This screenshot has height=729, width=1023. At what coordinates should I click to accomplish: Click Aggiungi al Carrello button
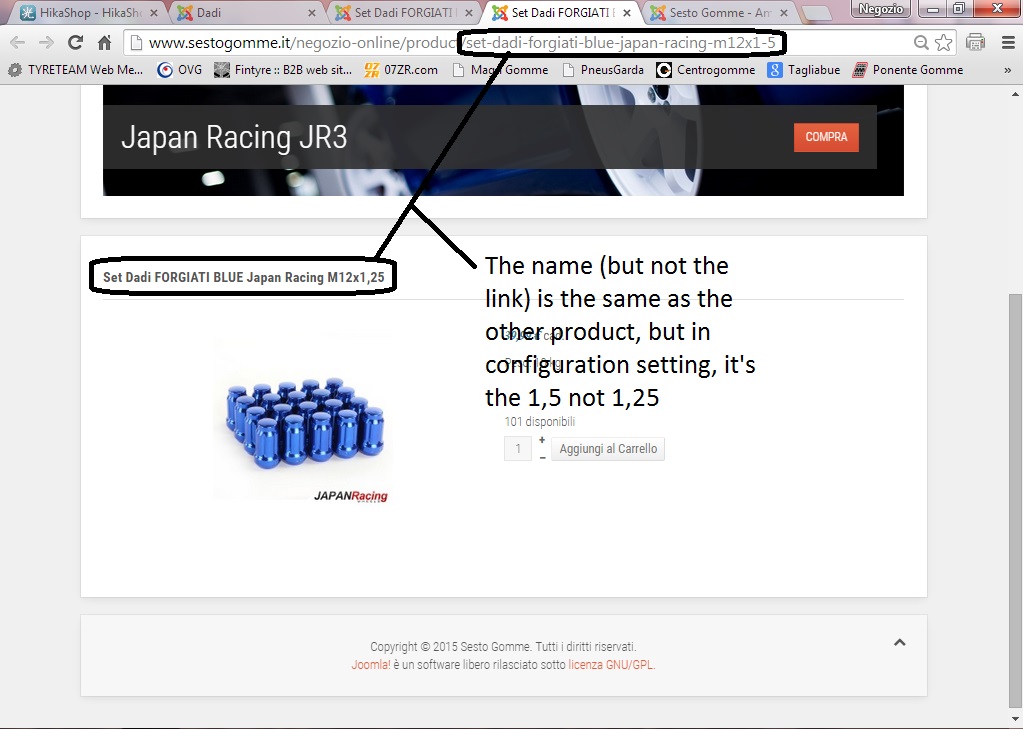point(608,449)
